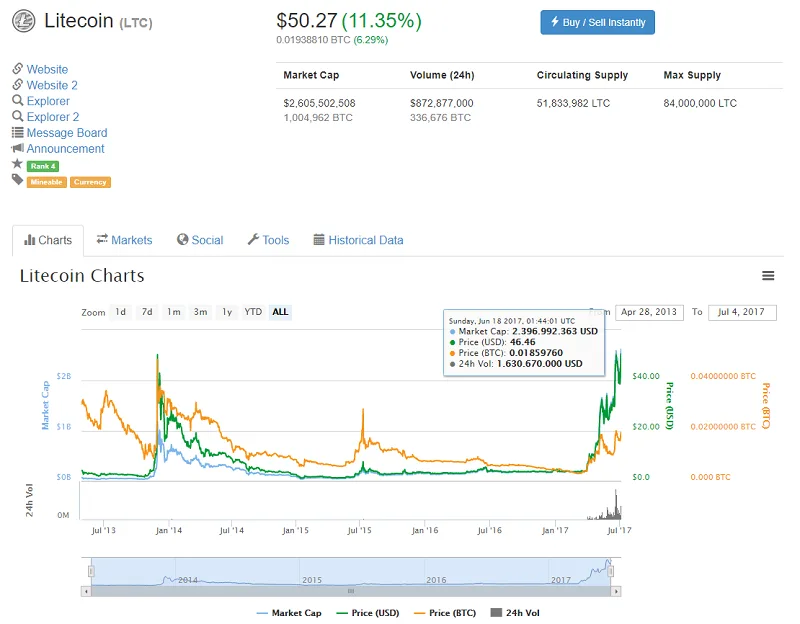Click the navigator scrollbar center grip
The height and width of the screenshot is (624, 800).
pos(351,591)
